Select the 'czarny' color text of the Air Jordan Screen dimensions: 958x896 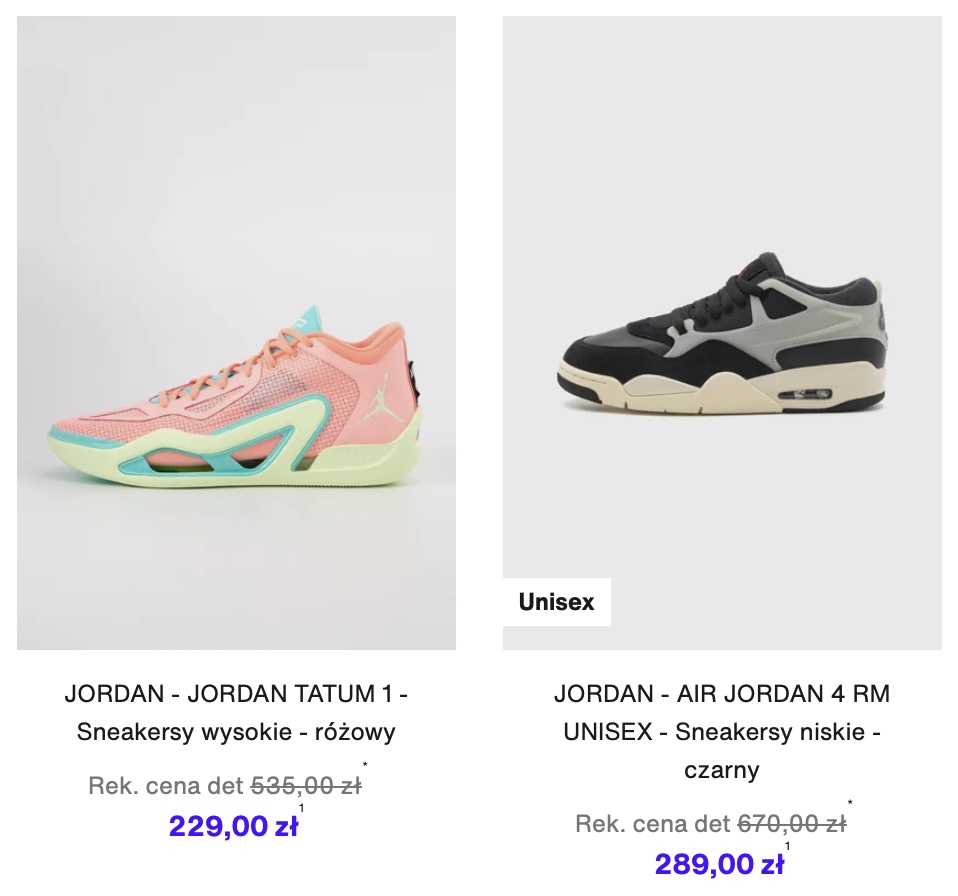722,770
